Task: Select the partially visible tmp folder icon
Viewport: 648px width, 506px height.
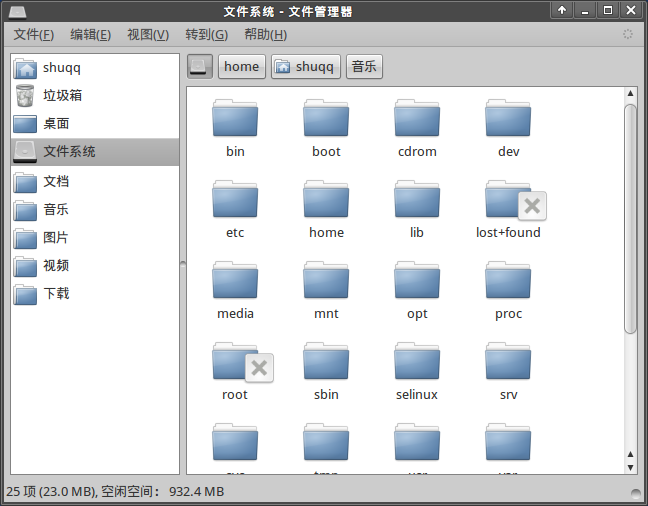Action: click(x=326, y=442)
